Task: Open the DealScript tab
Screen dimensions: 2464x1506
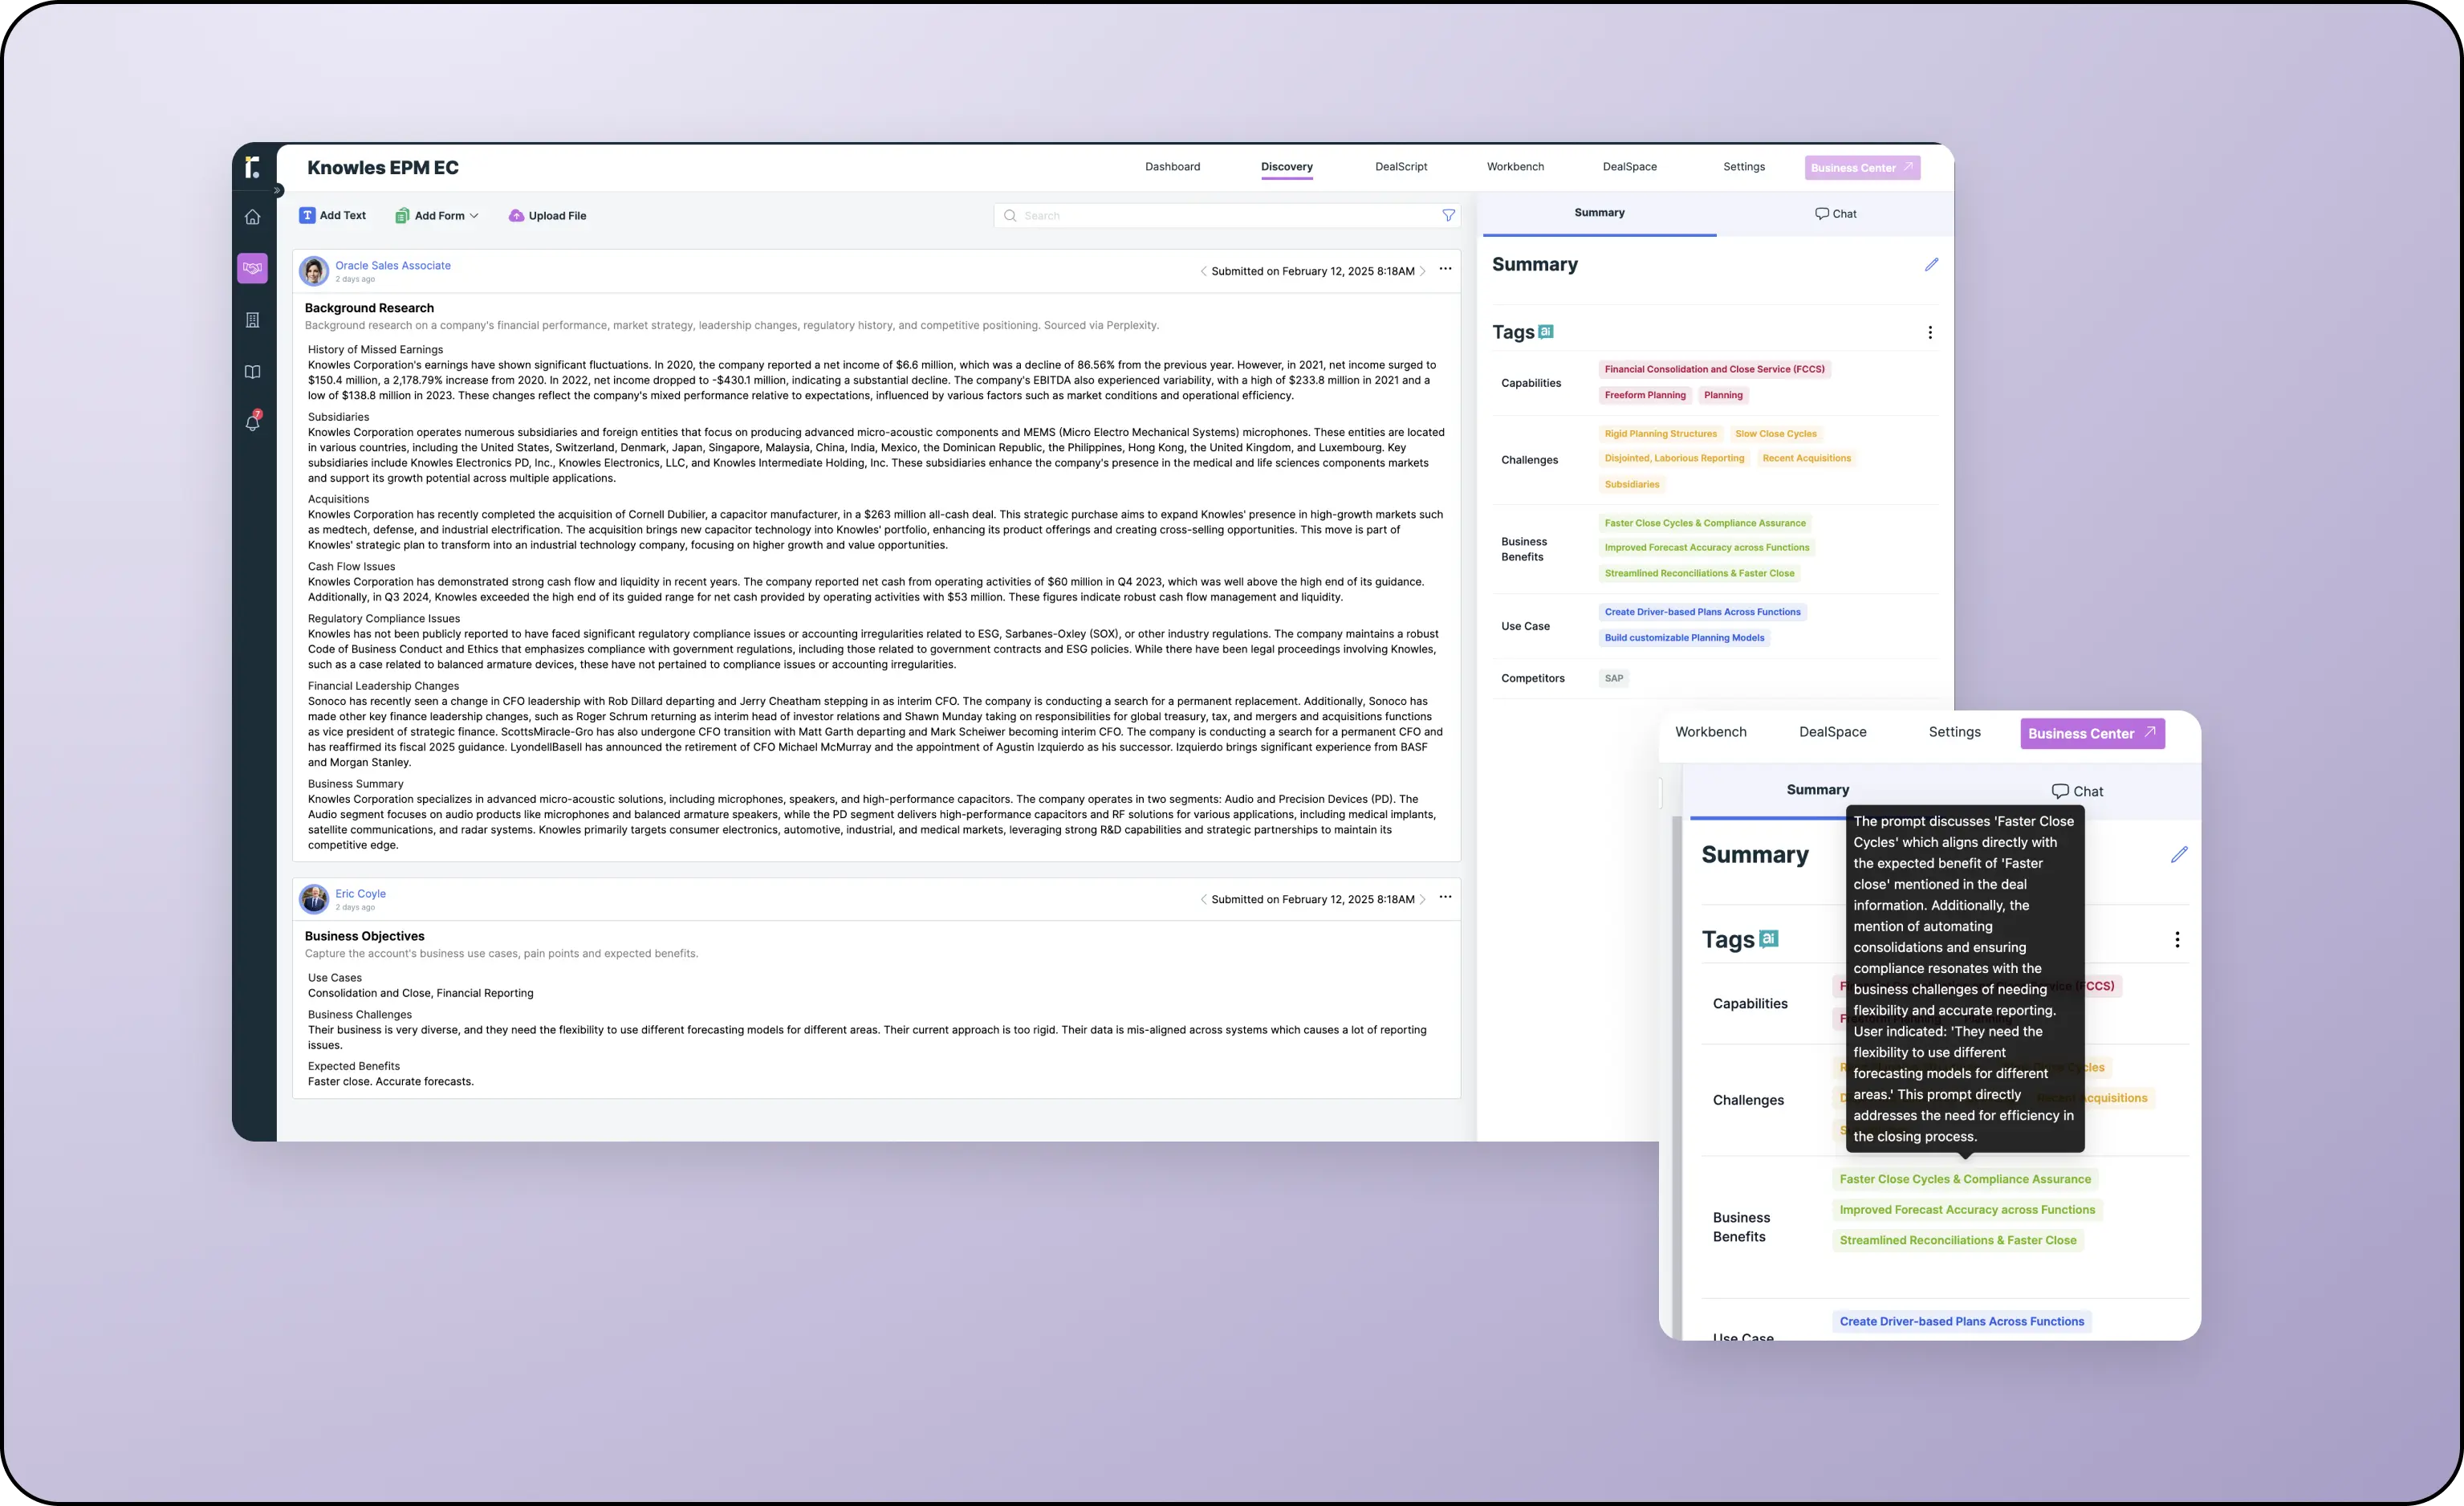Action: coord(1401,167)
